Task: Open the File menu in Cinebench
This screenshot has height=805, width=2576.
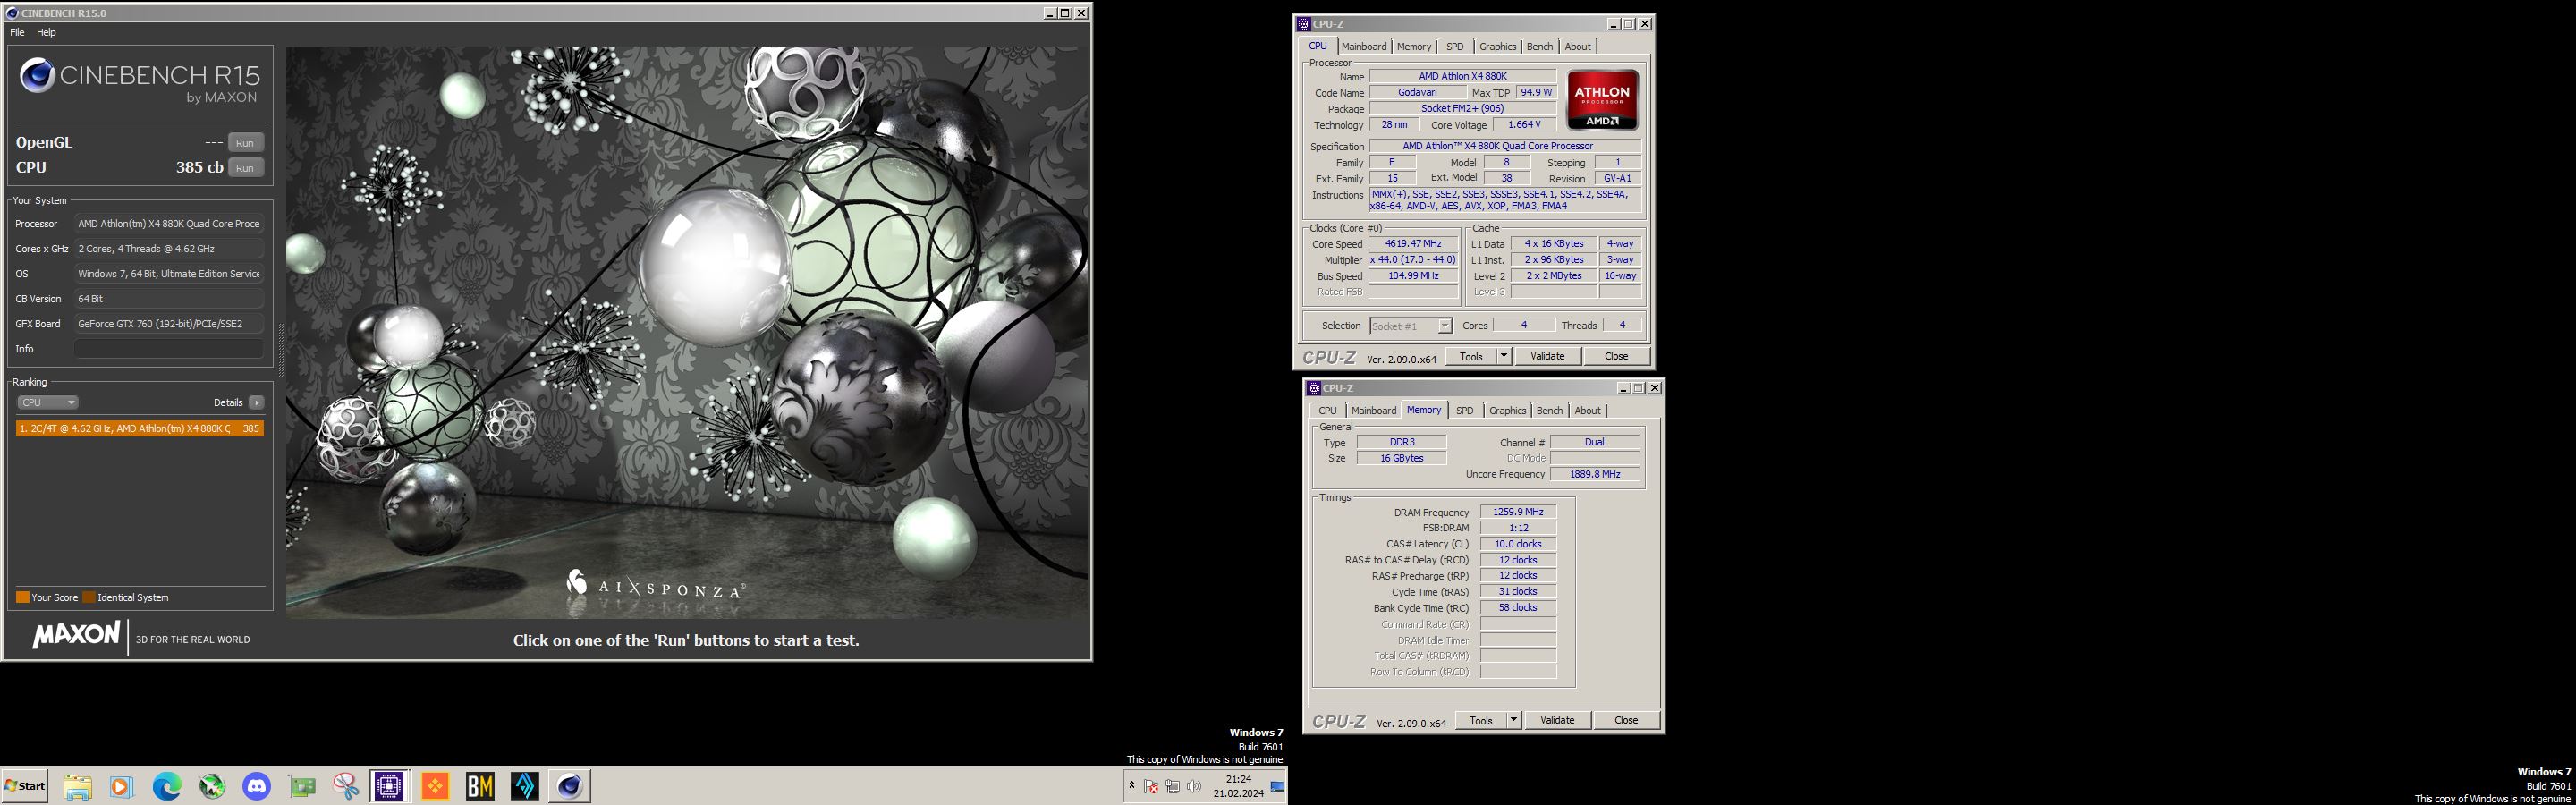Action: [x=17, y=32]
